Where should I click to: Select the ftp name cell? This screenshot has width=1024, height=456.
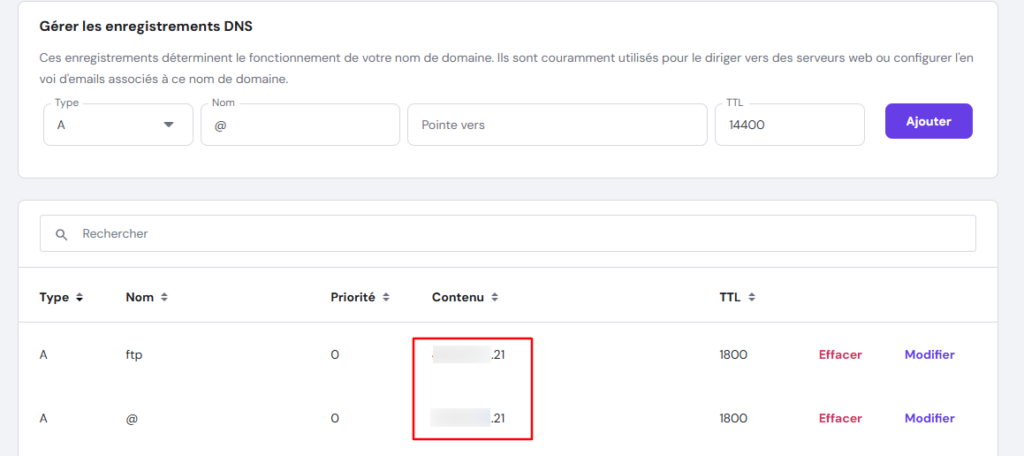click(x=134, y=355)
